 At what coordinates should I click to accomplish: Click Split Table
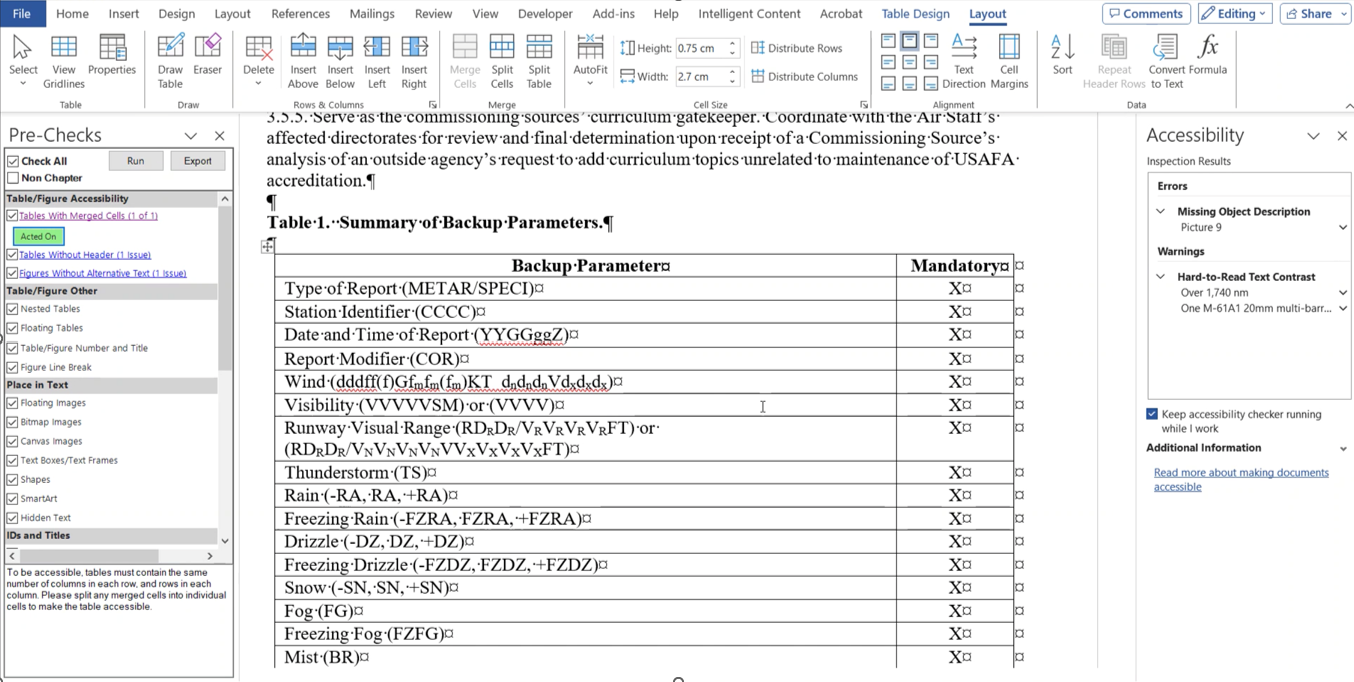(539, 60)
